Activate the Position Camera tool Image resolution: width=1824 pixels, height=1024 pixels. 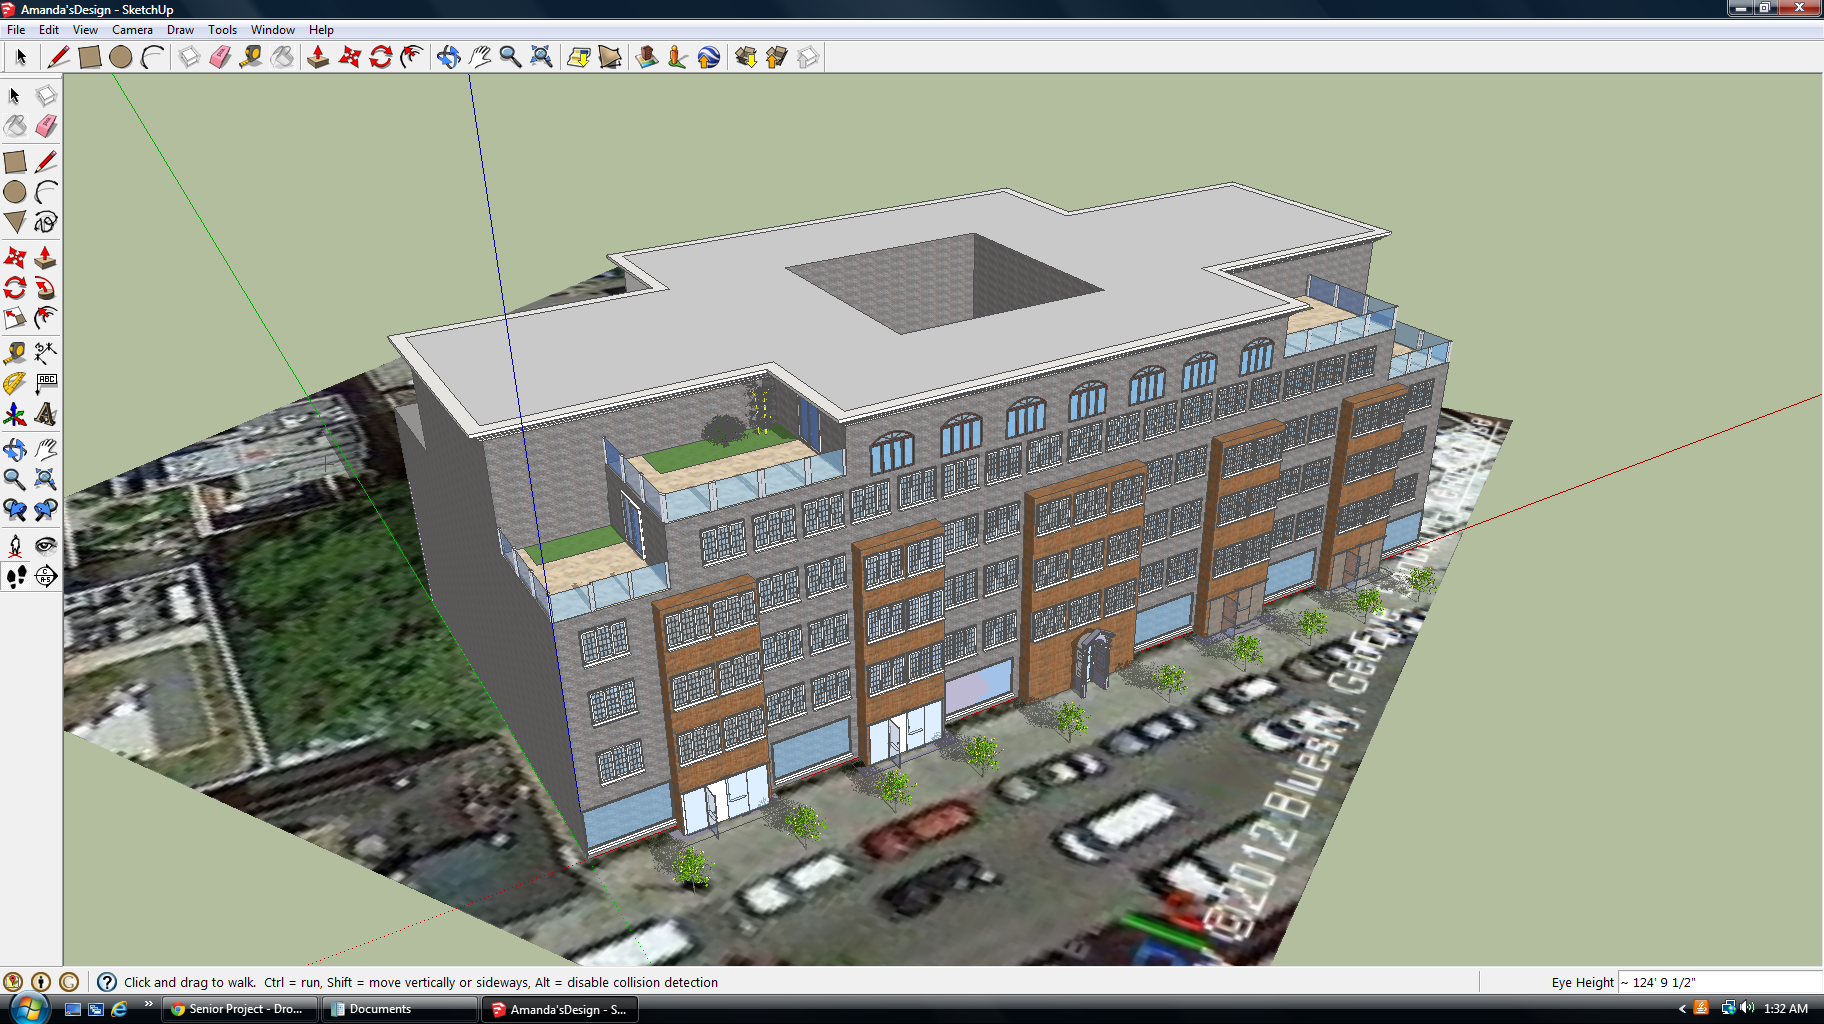click(15, 545)
